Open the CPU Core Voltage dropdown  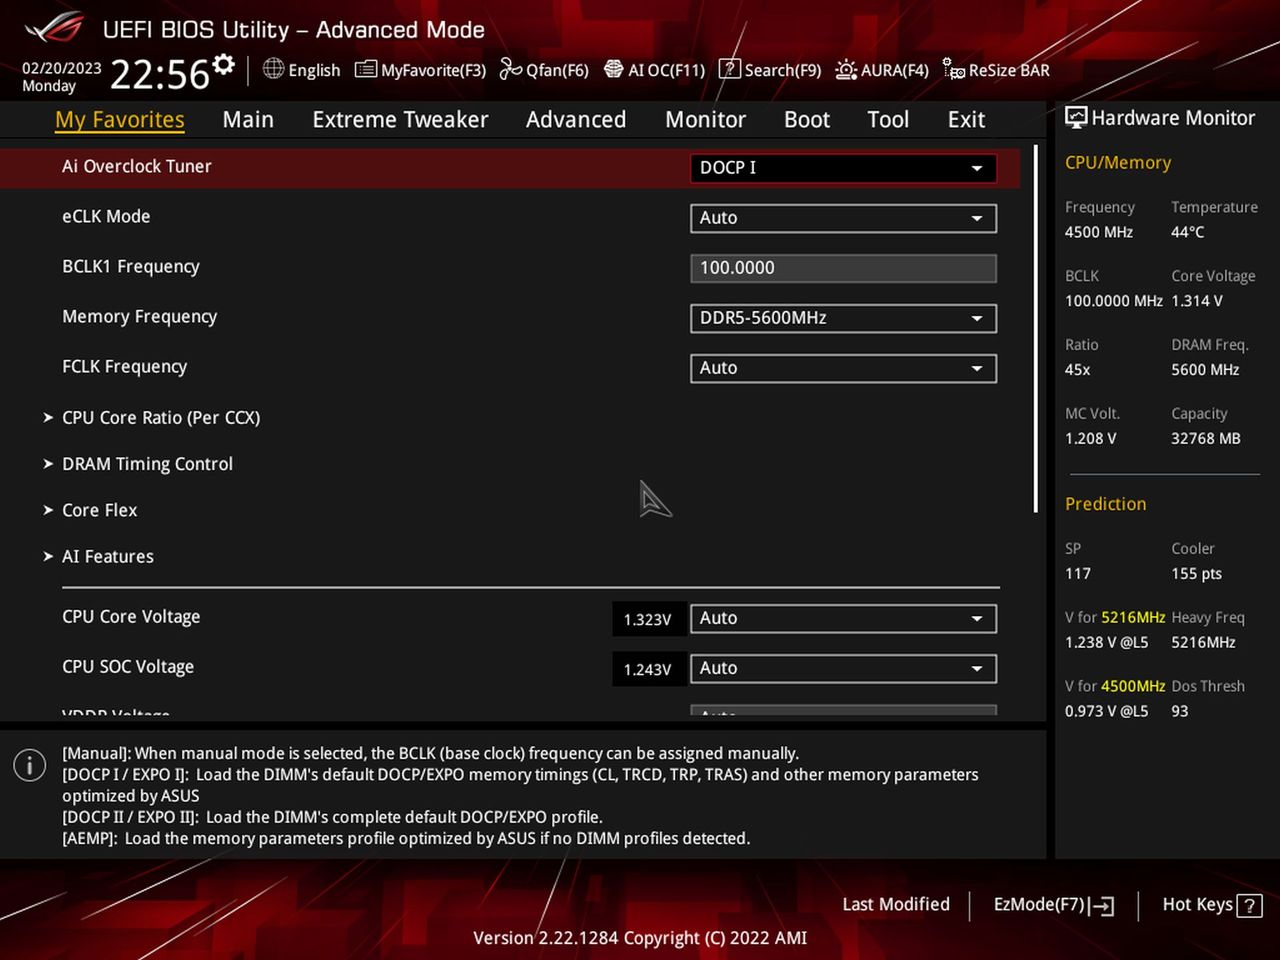pyautogui.click(x=843, y=618)
